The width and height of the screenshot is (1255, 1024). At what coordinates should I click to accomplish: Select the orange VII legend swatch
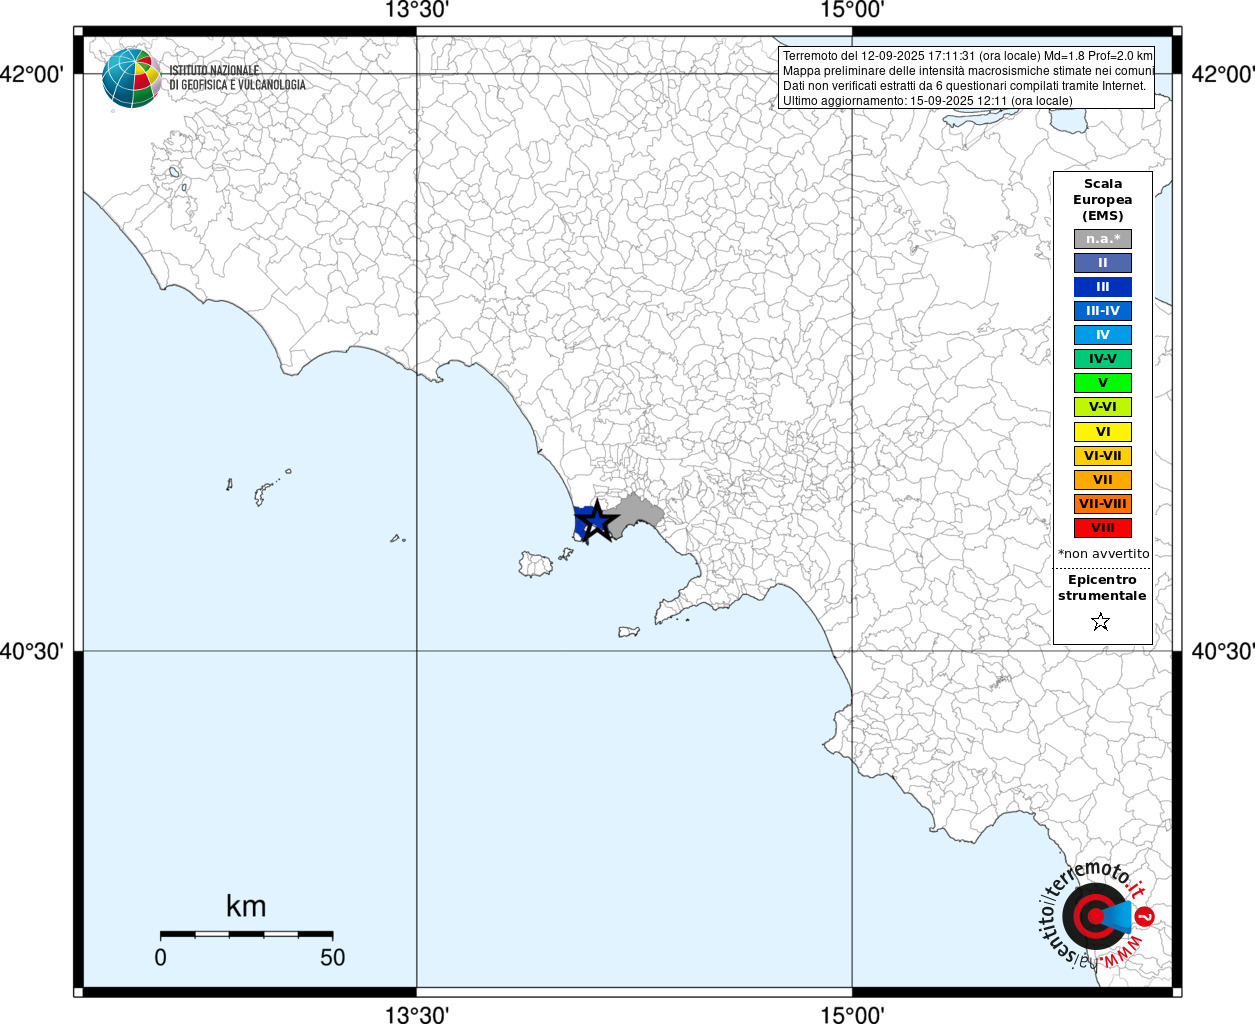1103,480
